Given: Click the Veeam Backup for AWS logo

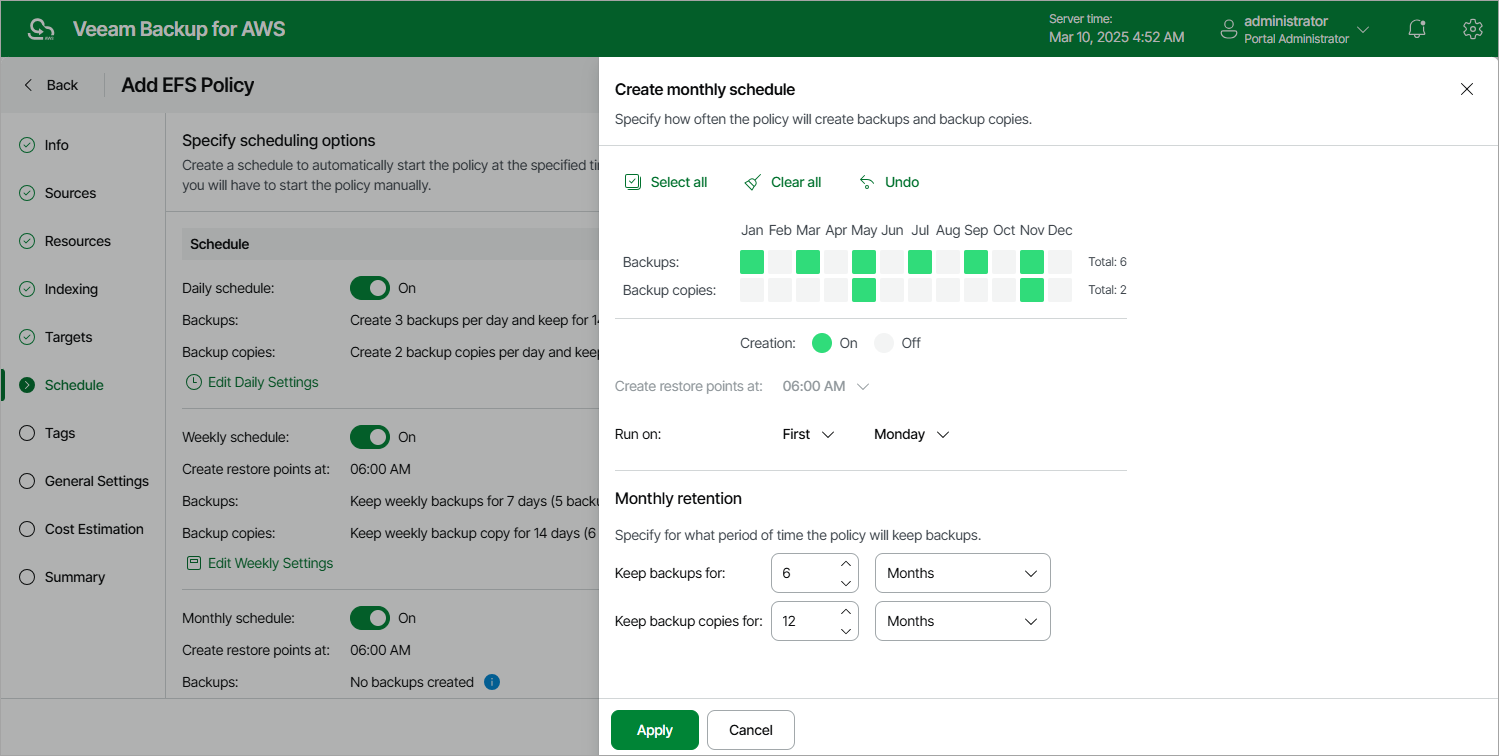Looking at the screenshot, I should point(40,28).
